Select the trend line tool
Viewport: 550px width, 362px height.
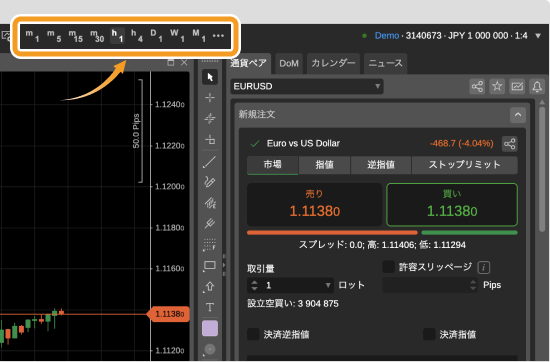point(210,162)
